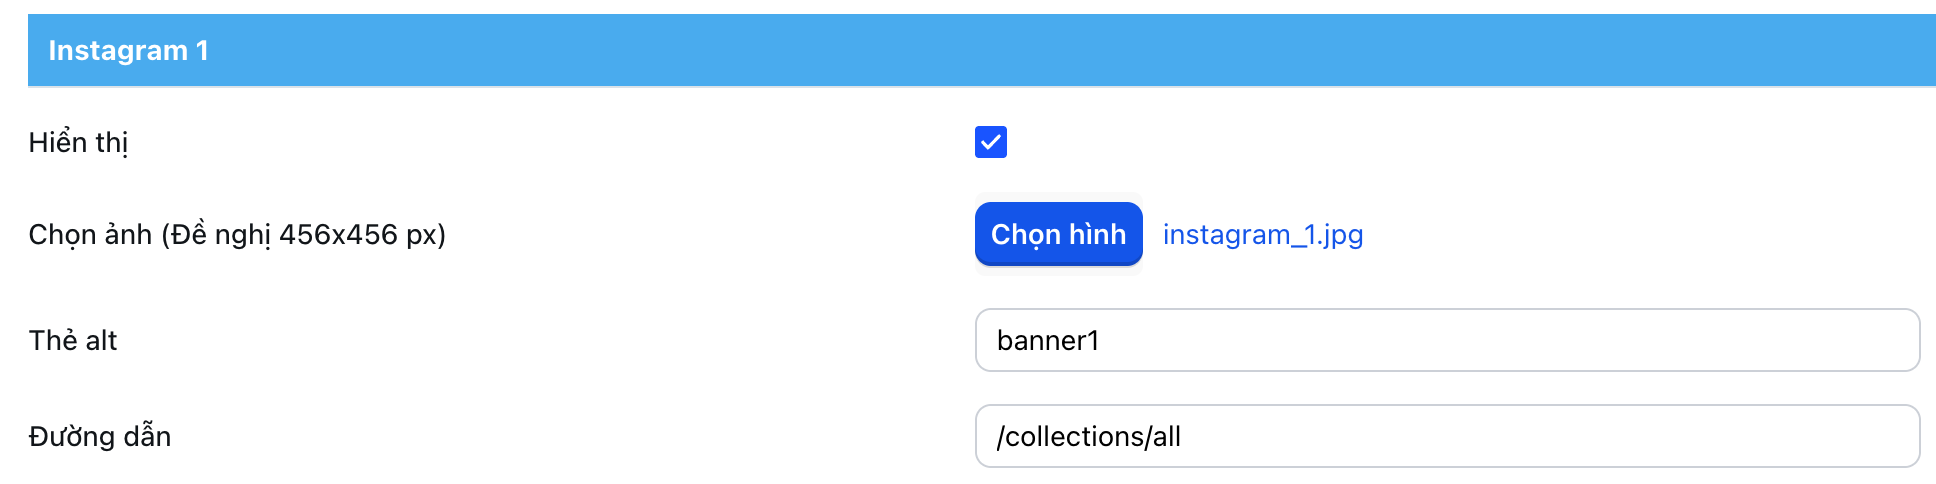Screen dimensions: 1936x484
Task: Focus the Thẻ alt input field
Action: (x=1446, y=340)
